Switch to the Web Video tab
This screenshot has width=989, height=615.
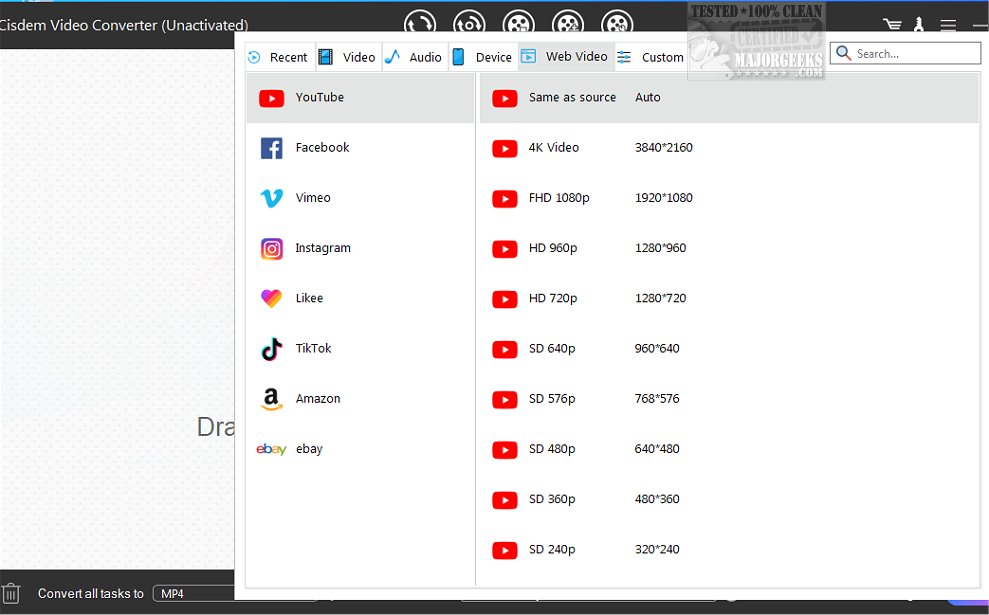(566, 57)
